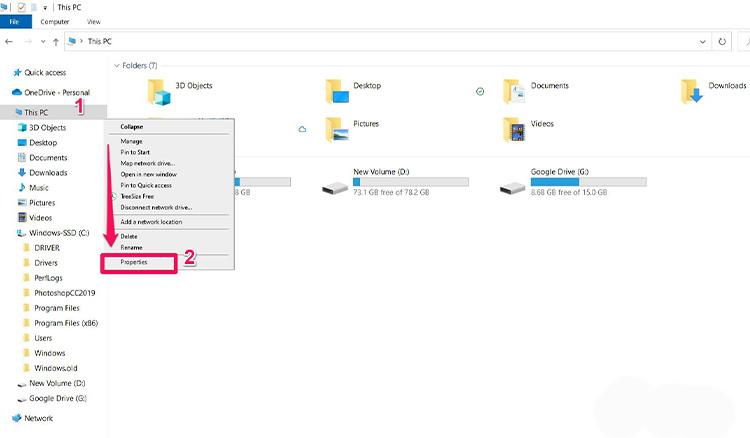
Task: Open the Downloads folder in main pane
Action: pyautogui.click(x=691, y=92)
